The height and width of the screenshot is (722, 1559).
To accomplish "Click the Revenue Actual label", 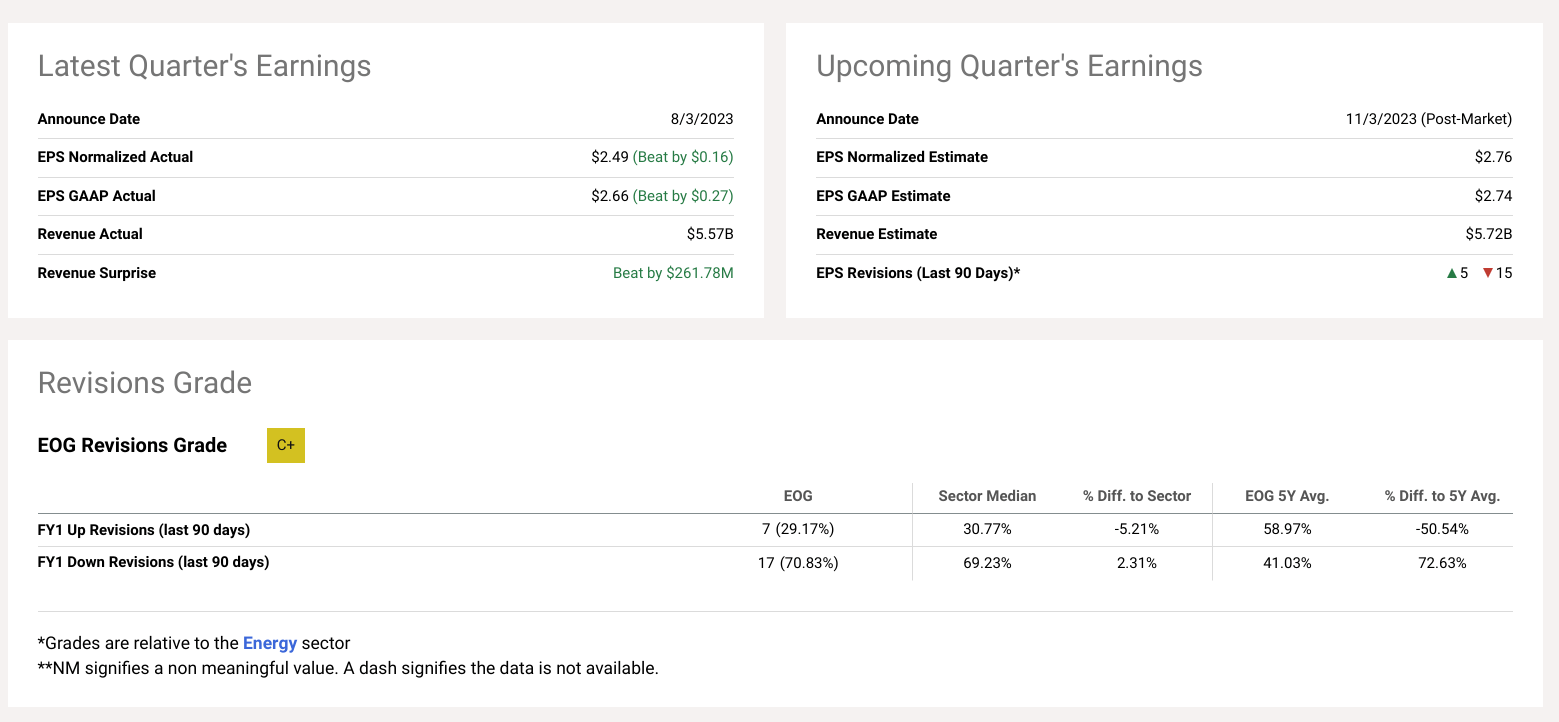I will pyautogui.click(x=90, y=234).
